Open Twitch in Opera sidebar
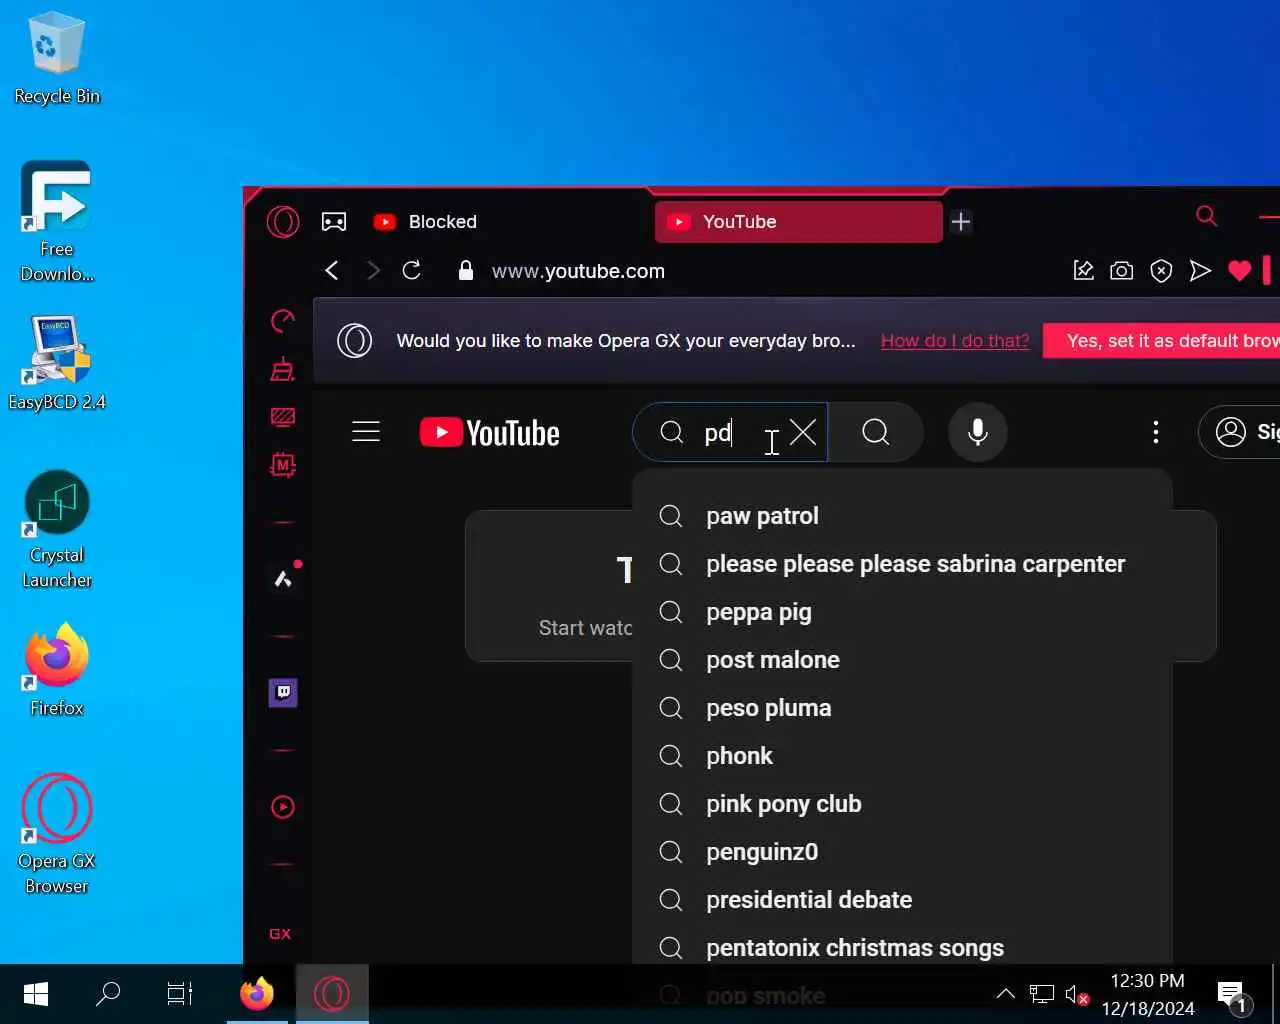This screenshot has height=1024, width=1280. click(x=283, y=693)
